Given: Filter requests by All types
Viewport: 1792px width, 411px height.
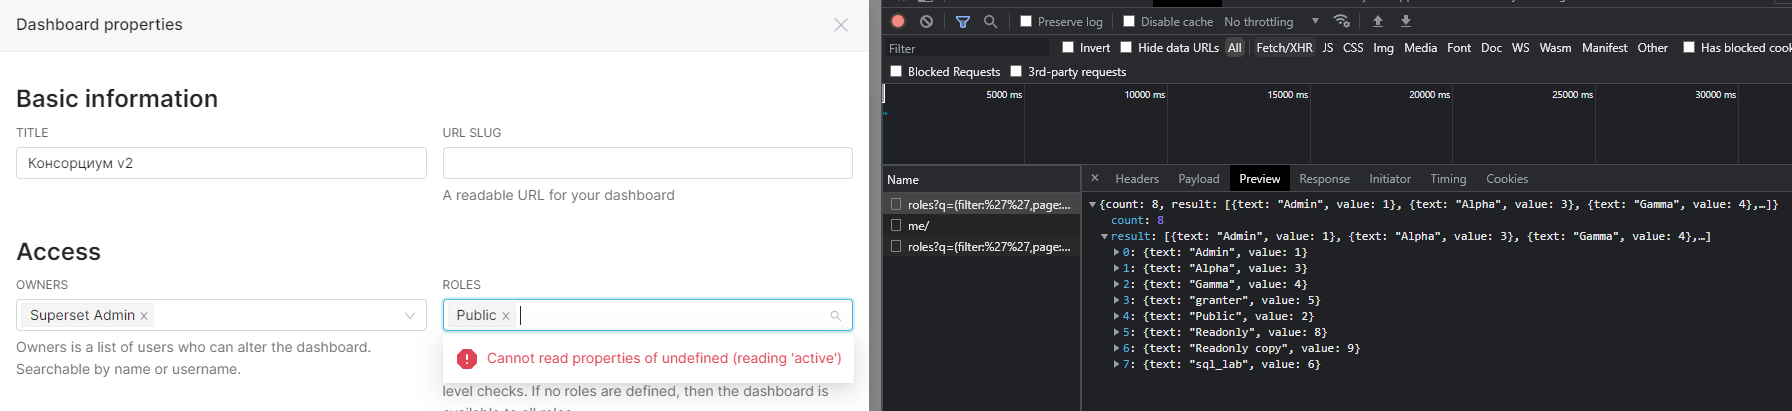Looking at the screenshot, I should tap(1235, 47).
